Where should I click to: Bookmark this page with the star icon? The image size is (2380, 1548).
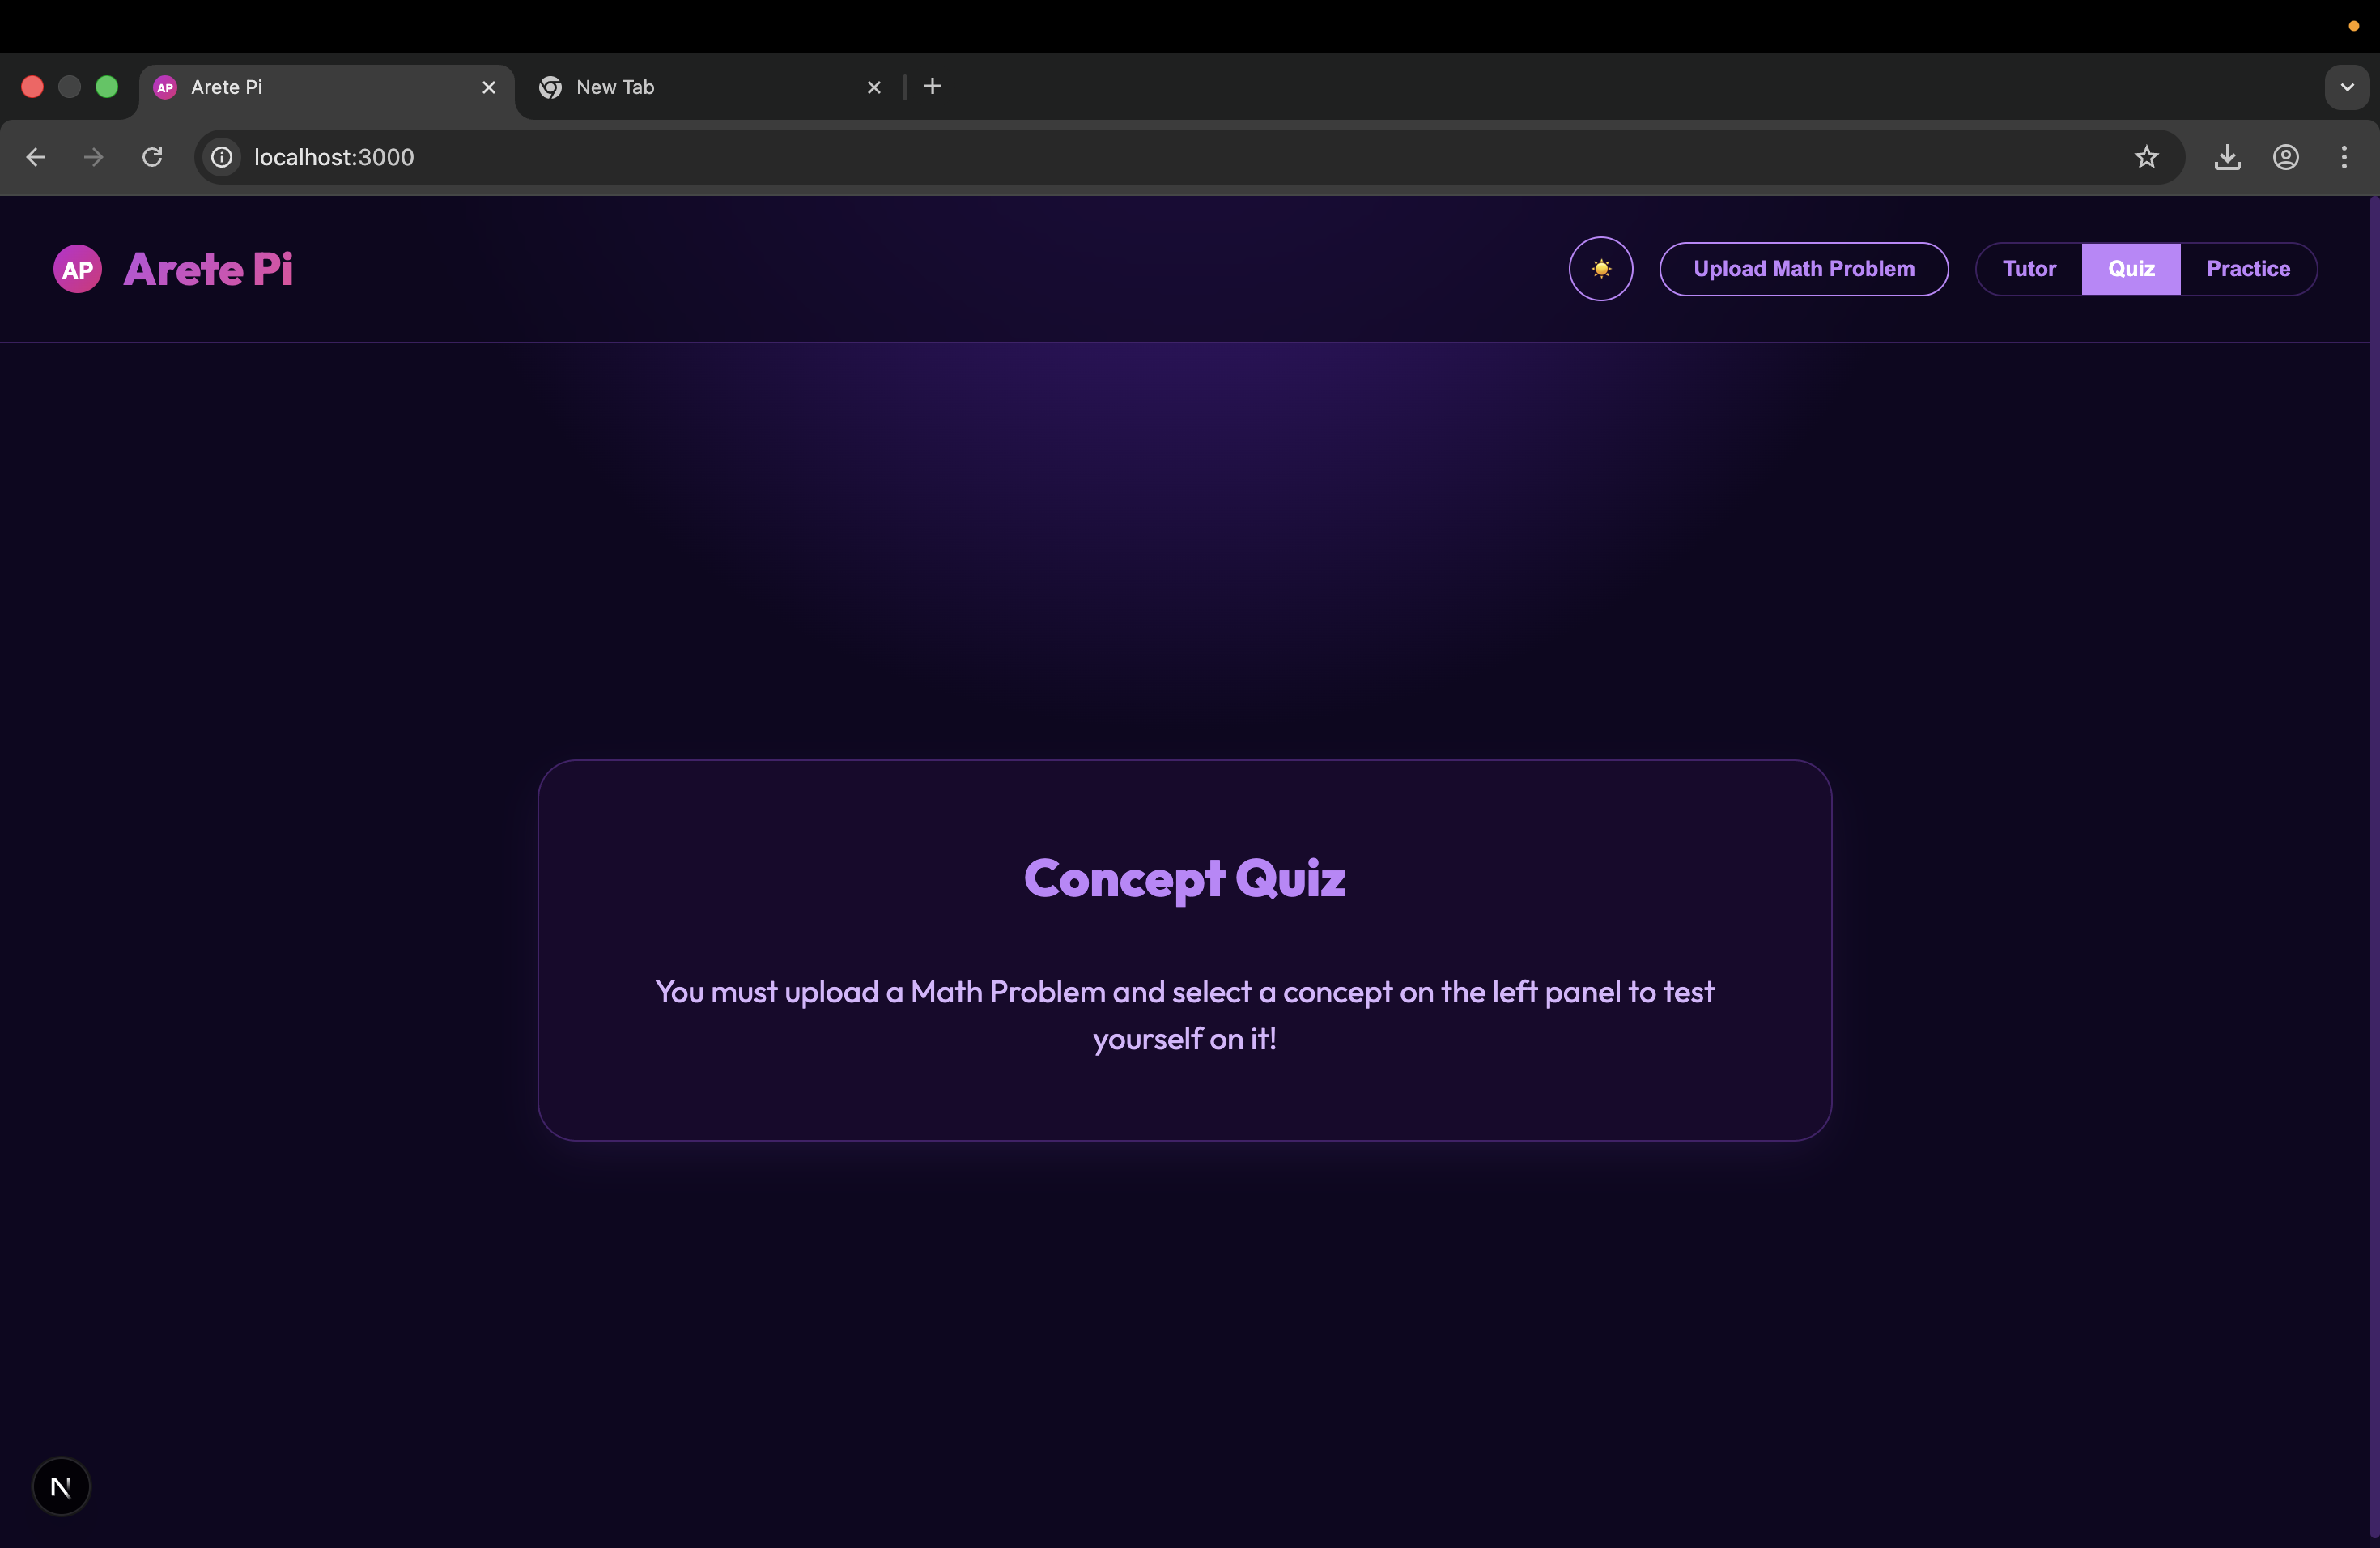2146,157
